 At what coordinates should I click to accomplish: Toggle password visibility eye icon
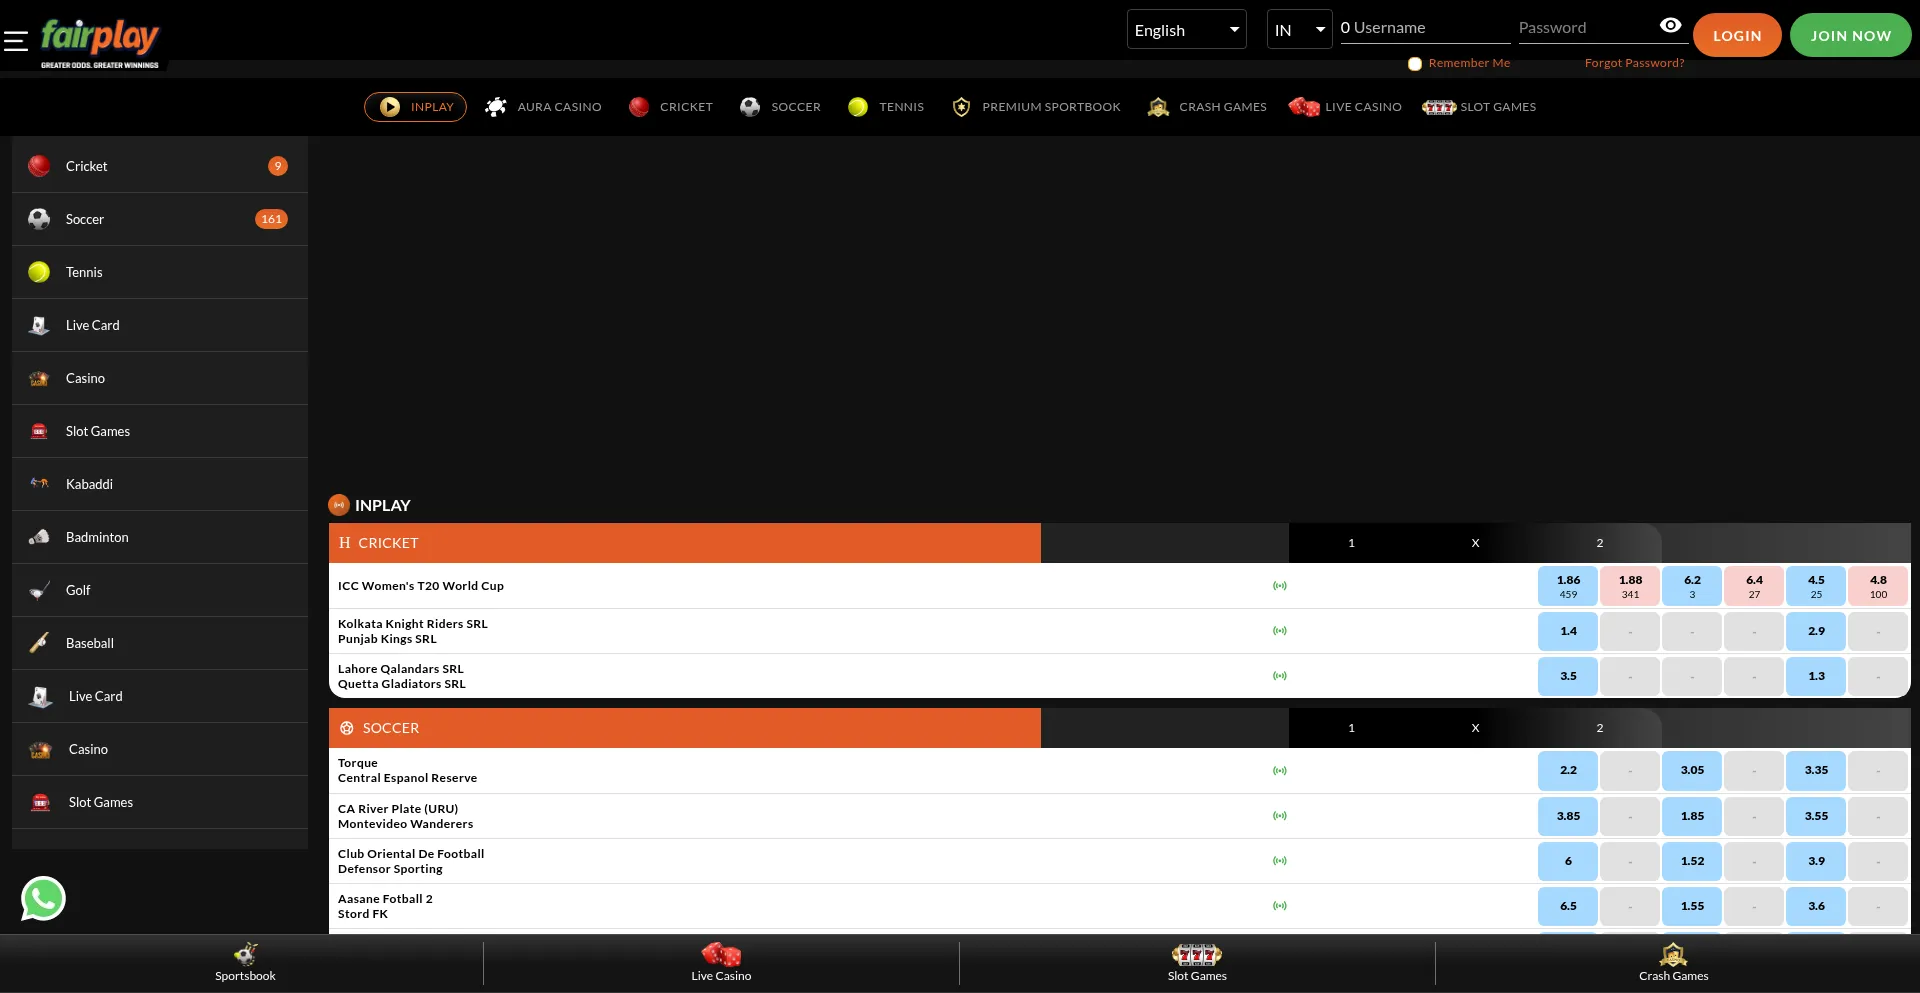pyautogui.click(x=1670, y=26)
